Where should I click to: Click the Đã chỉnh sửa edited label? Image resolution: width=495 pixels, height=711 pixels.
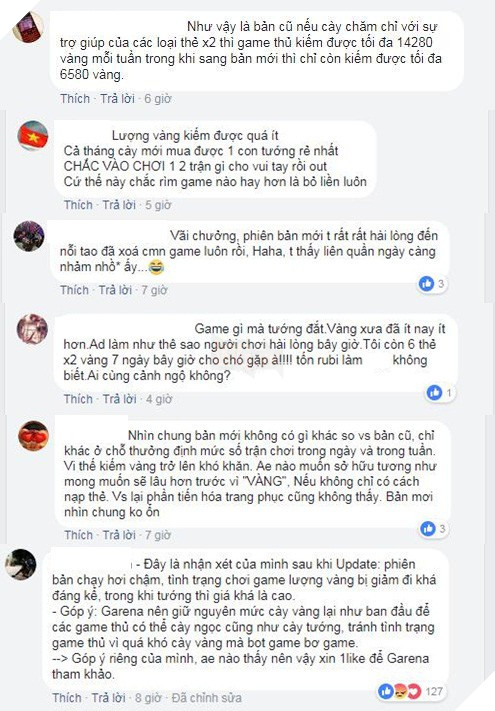tap(206, 697)
